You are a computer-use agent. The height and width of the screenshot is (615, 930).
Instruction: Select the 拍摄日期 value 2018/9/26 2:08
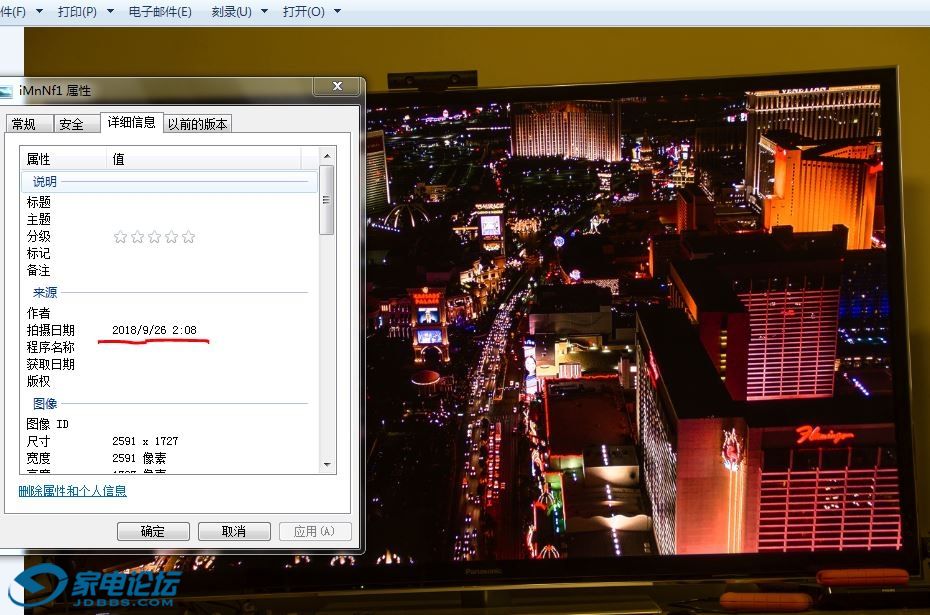154,330
